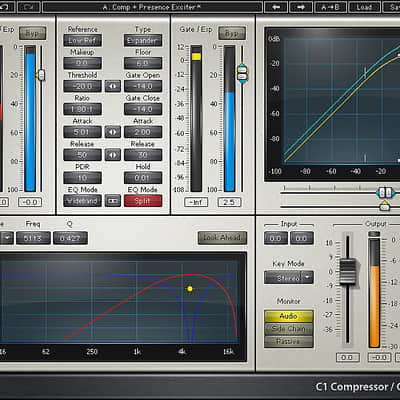Screen dimensions: 400x400
Task: Select the Hold 0.01 field
Action: point(143,178)
